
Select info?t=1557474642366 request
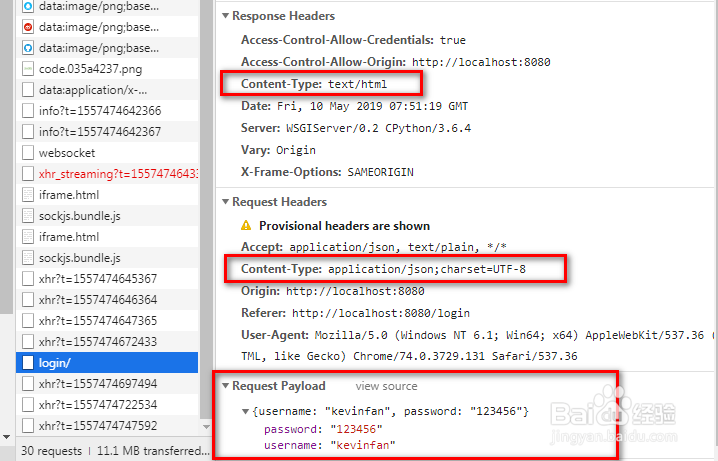pos(107,111)
